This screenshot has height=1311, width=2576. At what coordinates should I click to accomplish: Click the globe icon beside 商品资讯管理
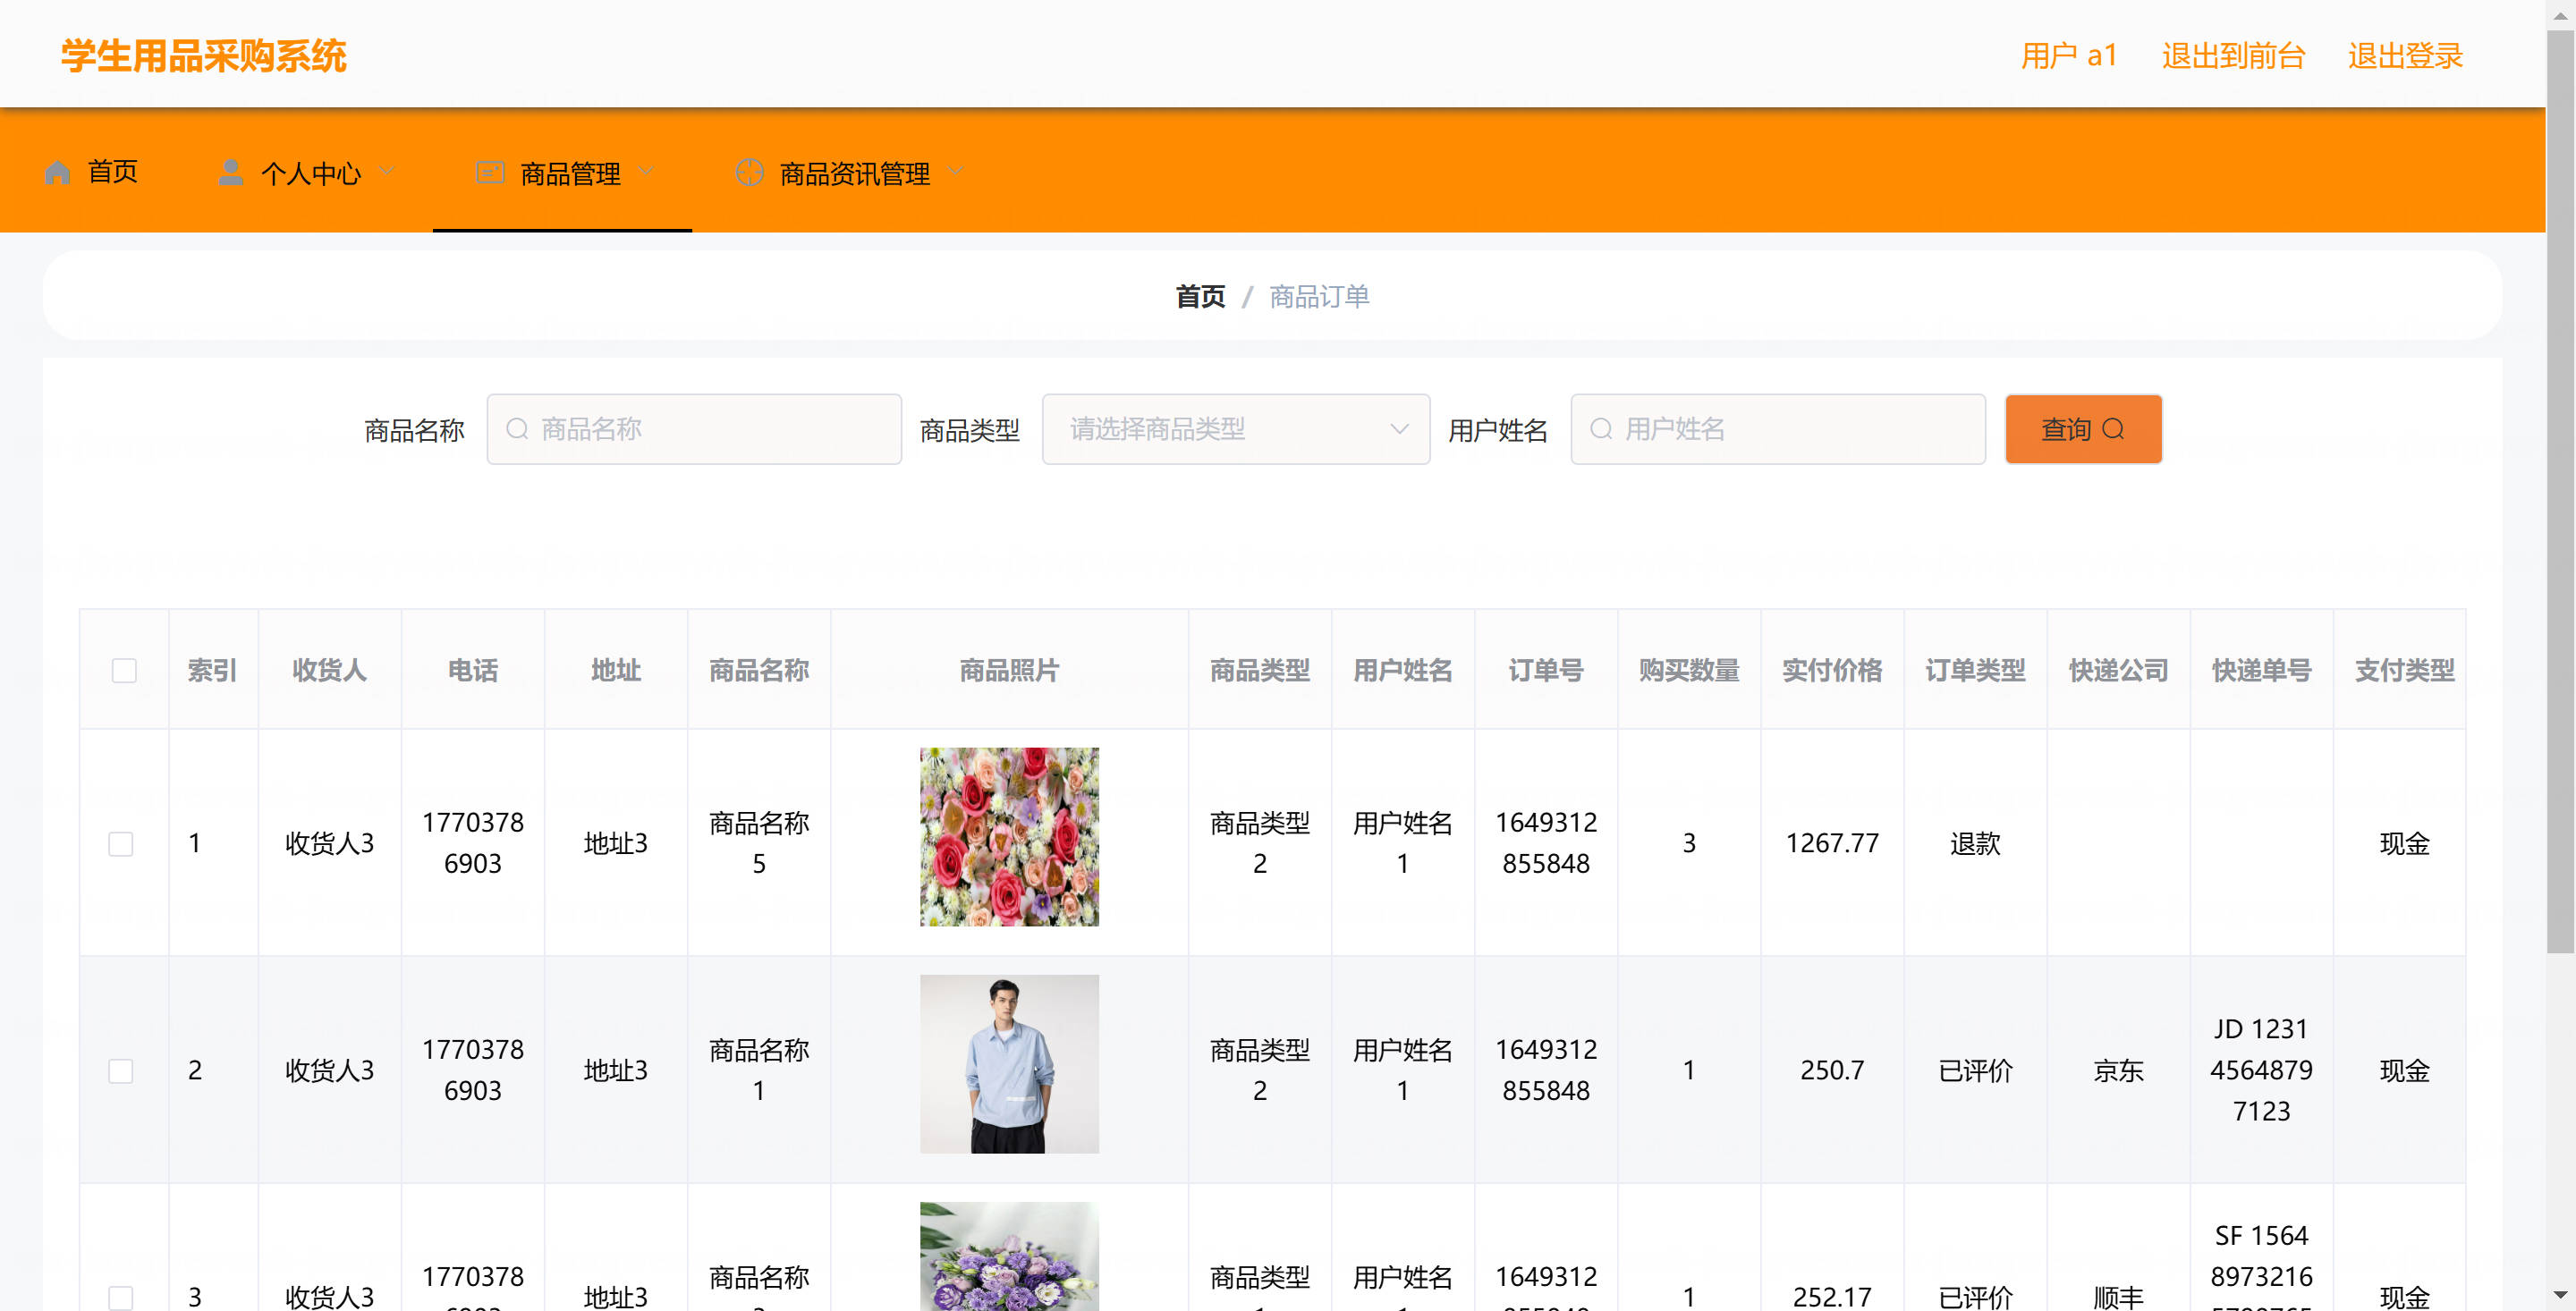coord(750,172)
